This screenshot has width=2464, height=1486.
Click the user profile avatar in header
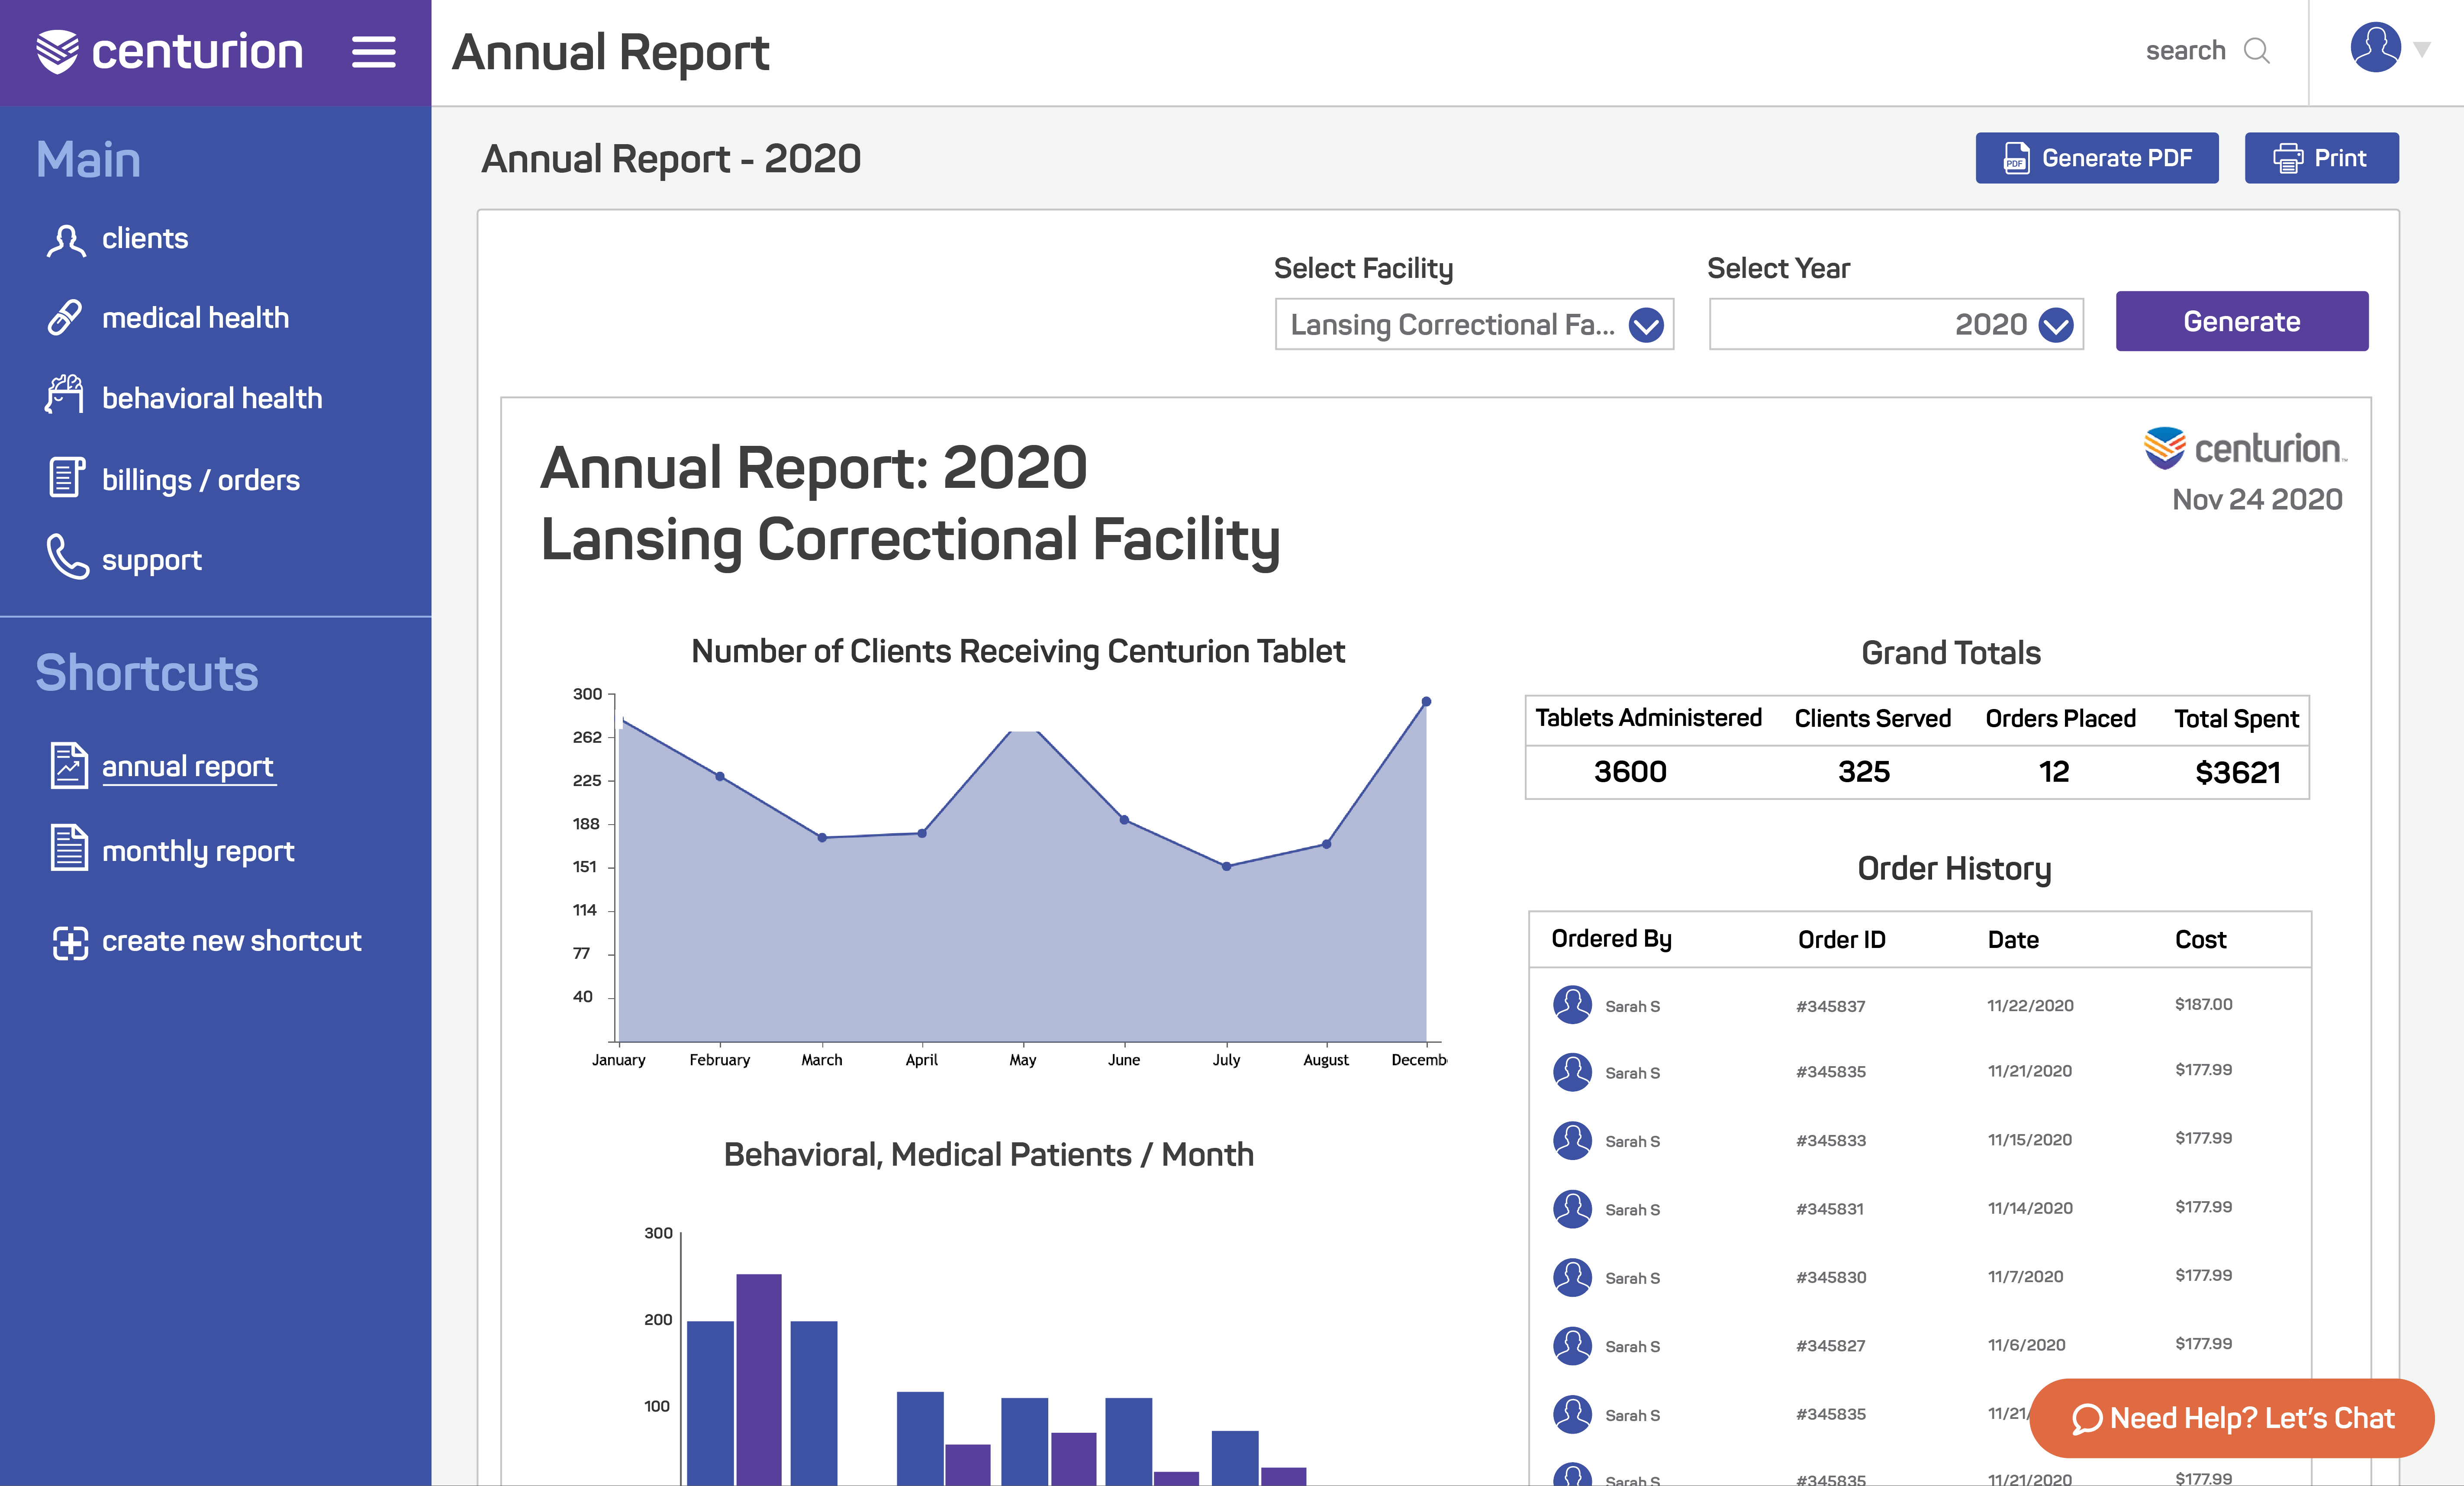pos(2376,47)
